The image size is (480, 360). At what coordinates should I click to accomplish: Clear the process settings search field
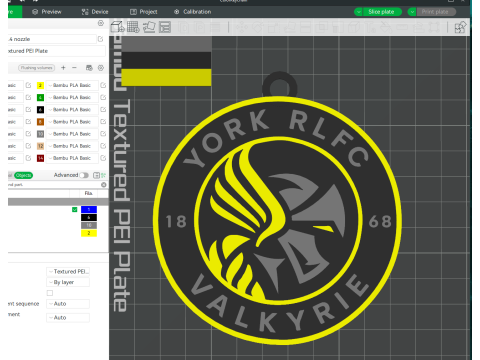[104, 185]
